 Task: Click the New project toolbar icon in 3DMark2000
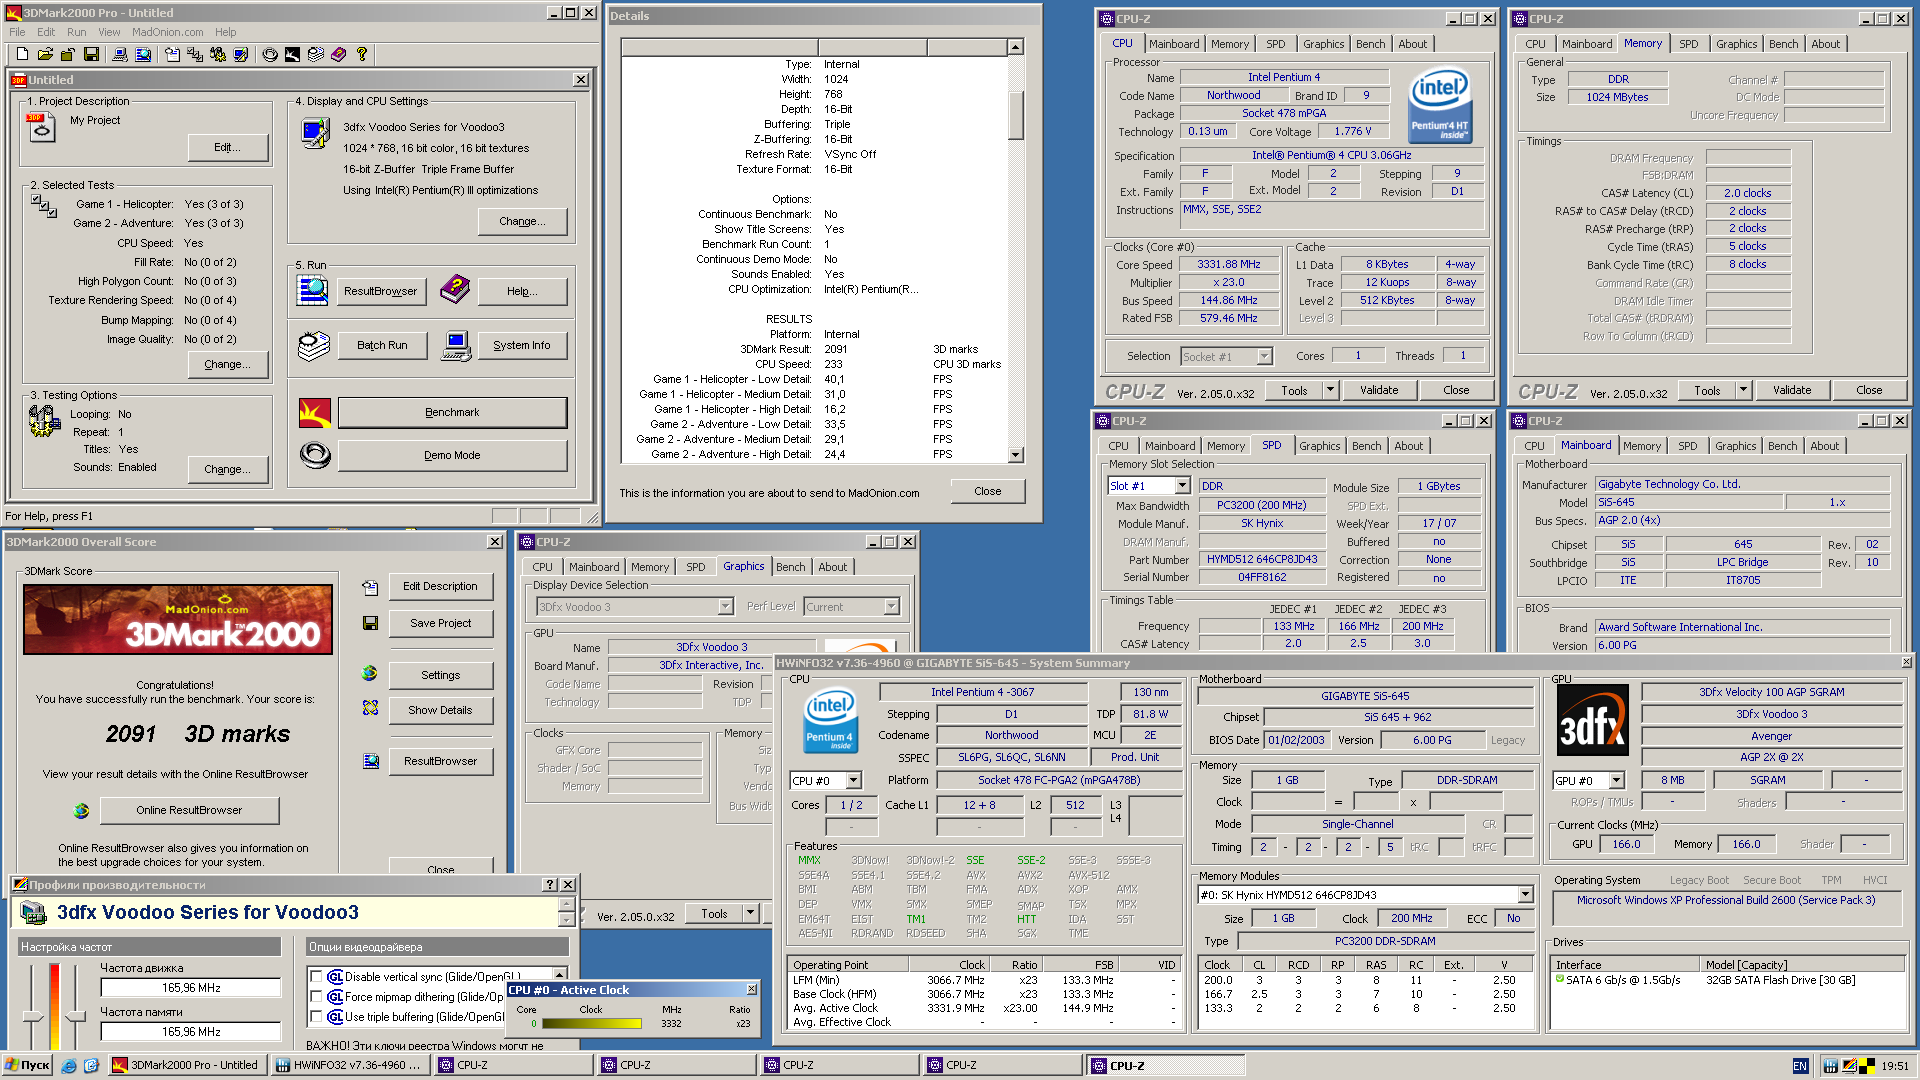tap(20, 54)
